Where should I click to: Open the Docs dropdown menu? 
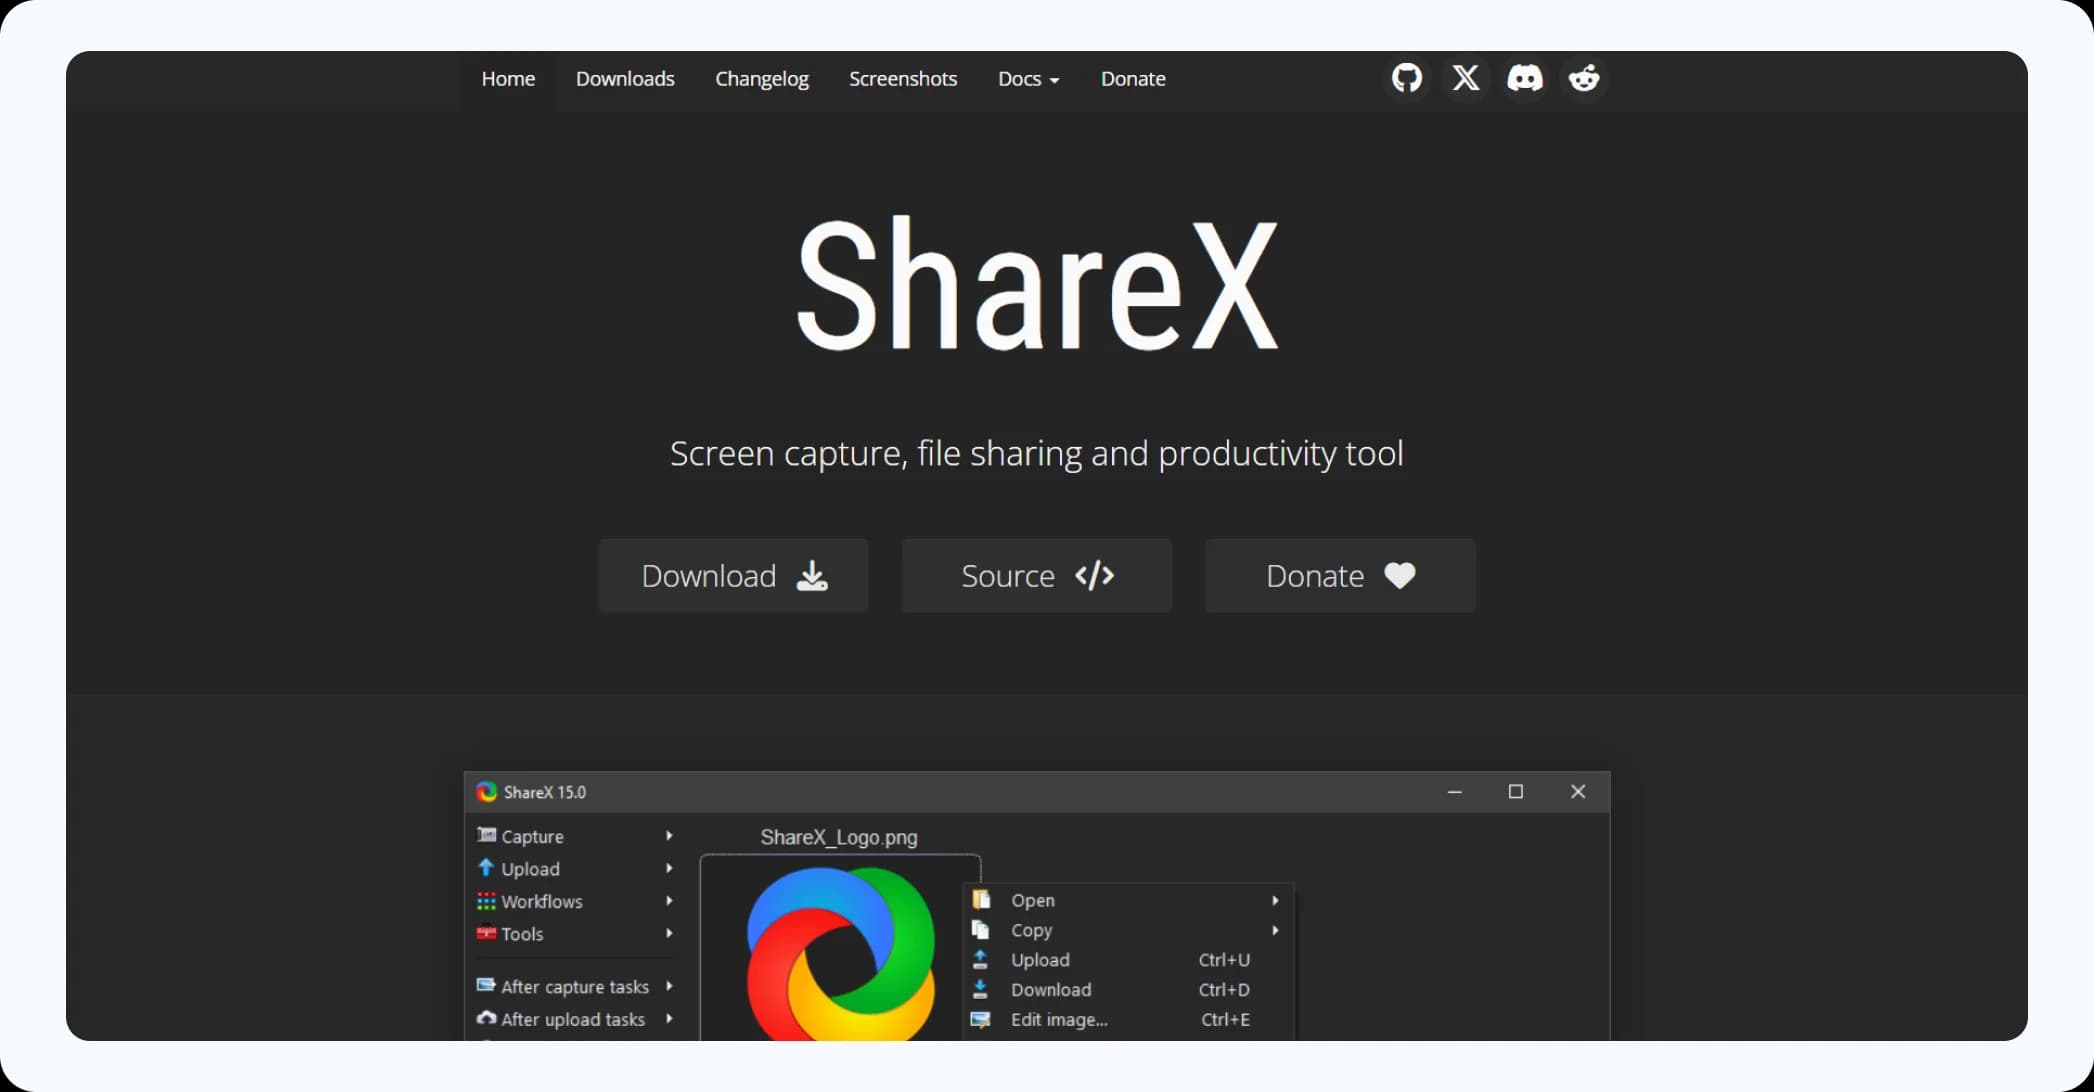(x=1028, y=79)
